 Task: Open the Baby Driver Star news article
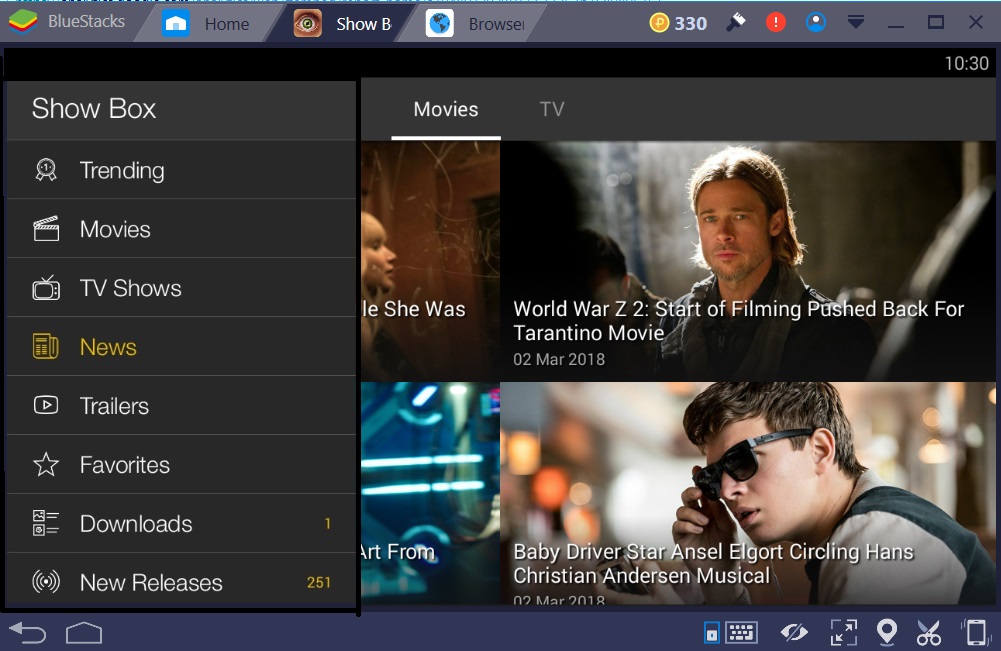748,493
